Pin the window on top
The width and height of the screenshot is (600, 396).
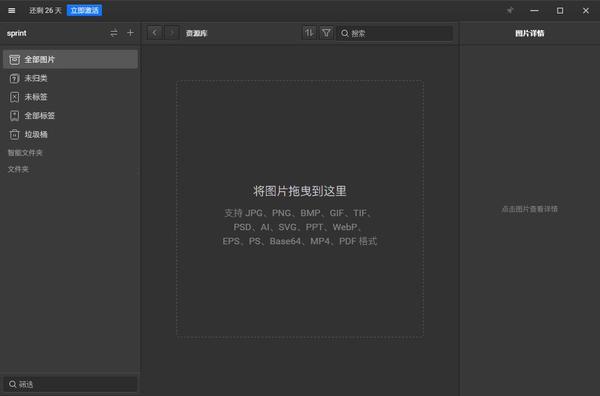(x=510, y=10)
